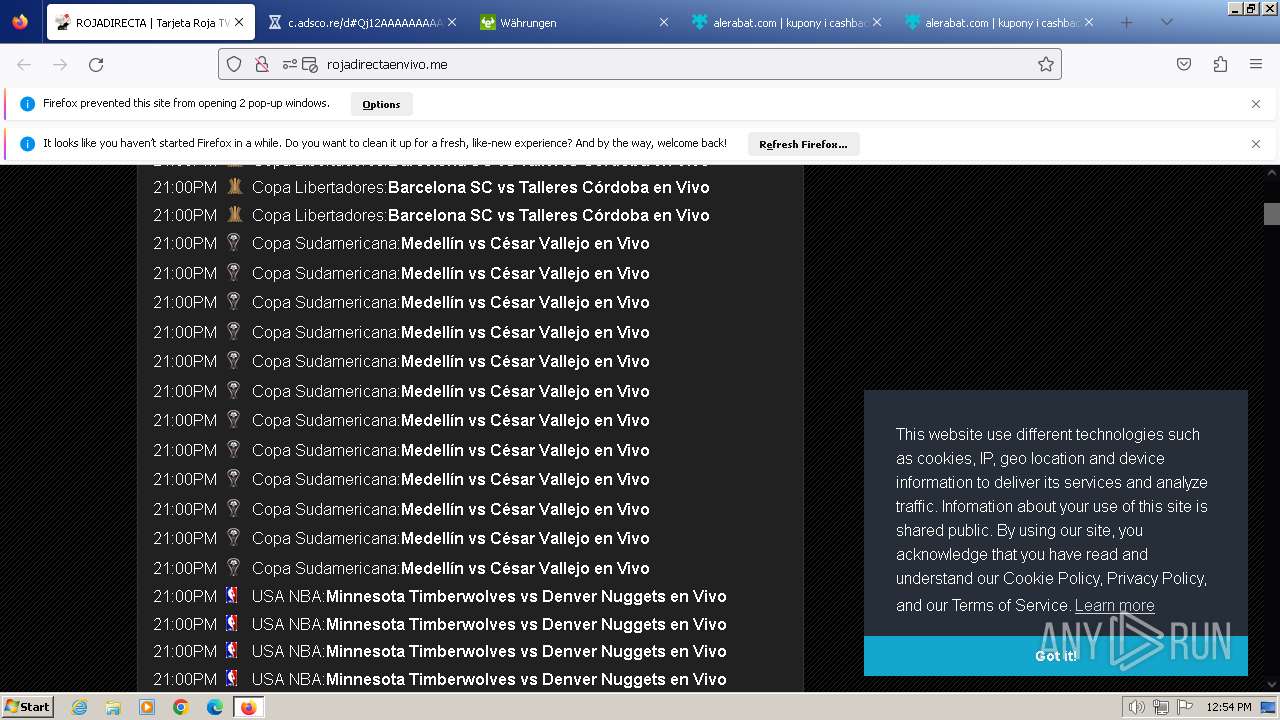The height and width of the screenshot is (720, 1280).
Task: Go forward with the forward arrow
Action: [60, 64]
